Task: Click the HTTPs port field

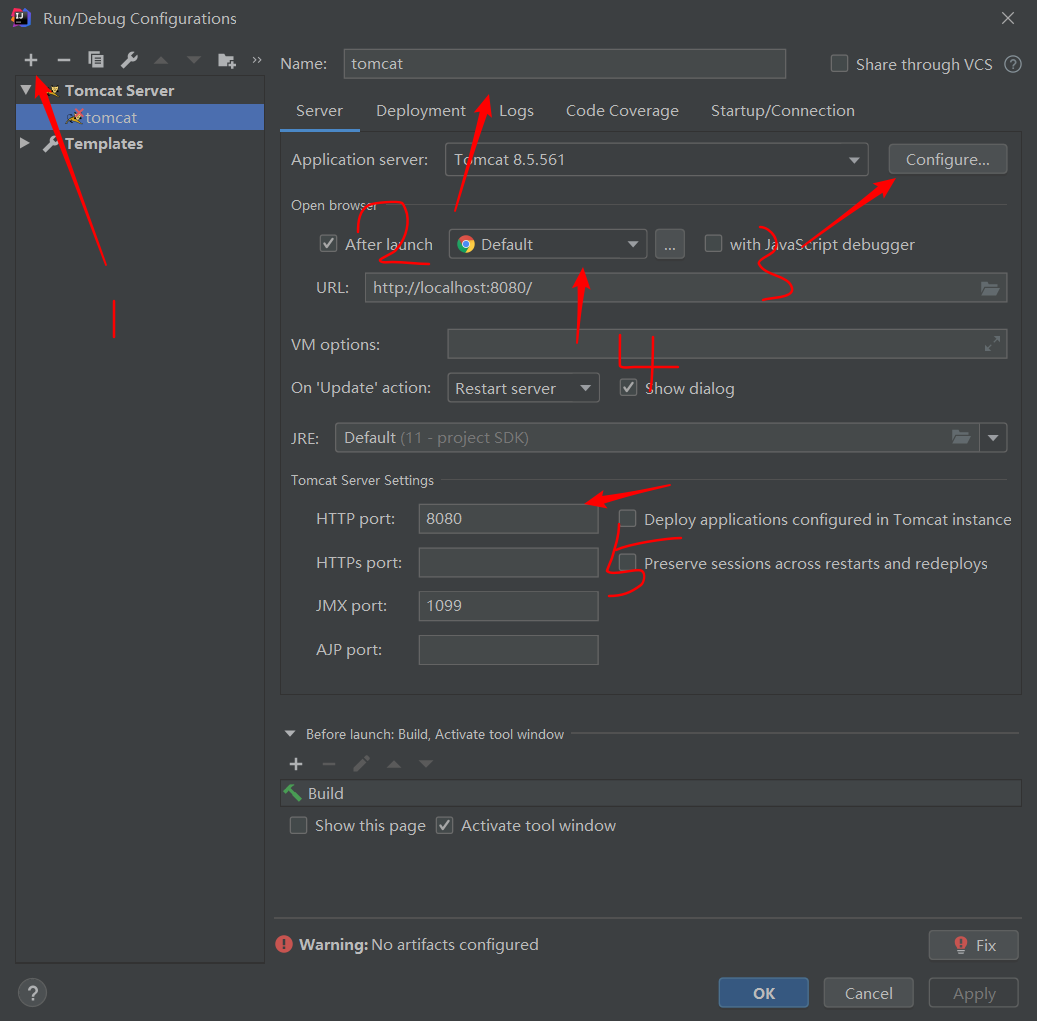Action: 509,562
